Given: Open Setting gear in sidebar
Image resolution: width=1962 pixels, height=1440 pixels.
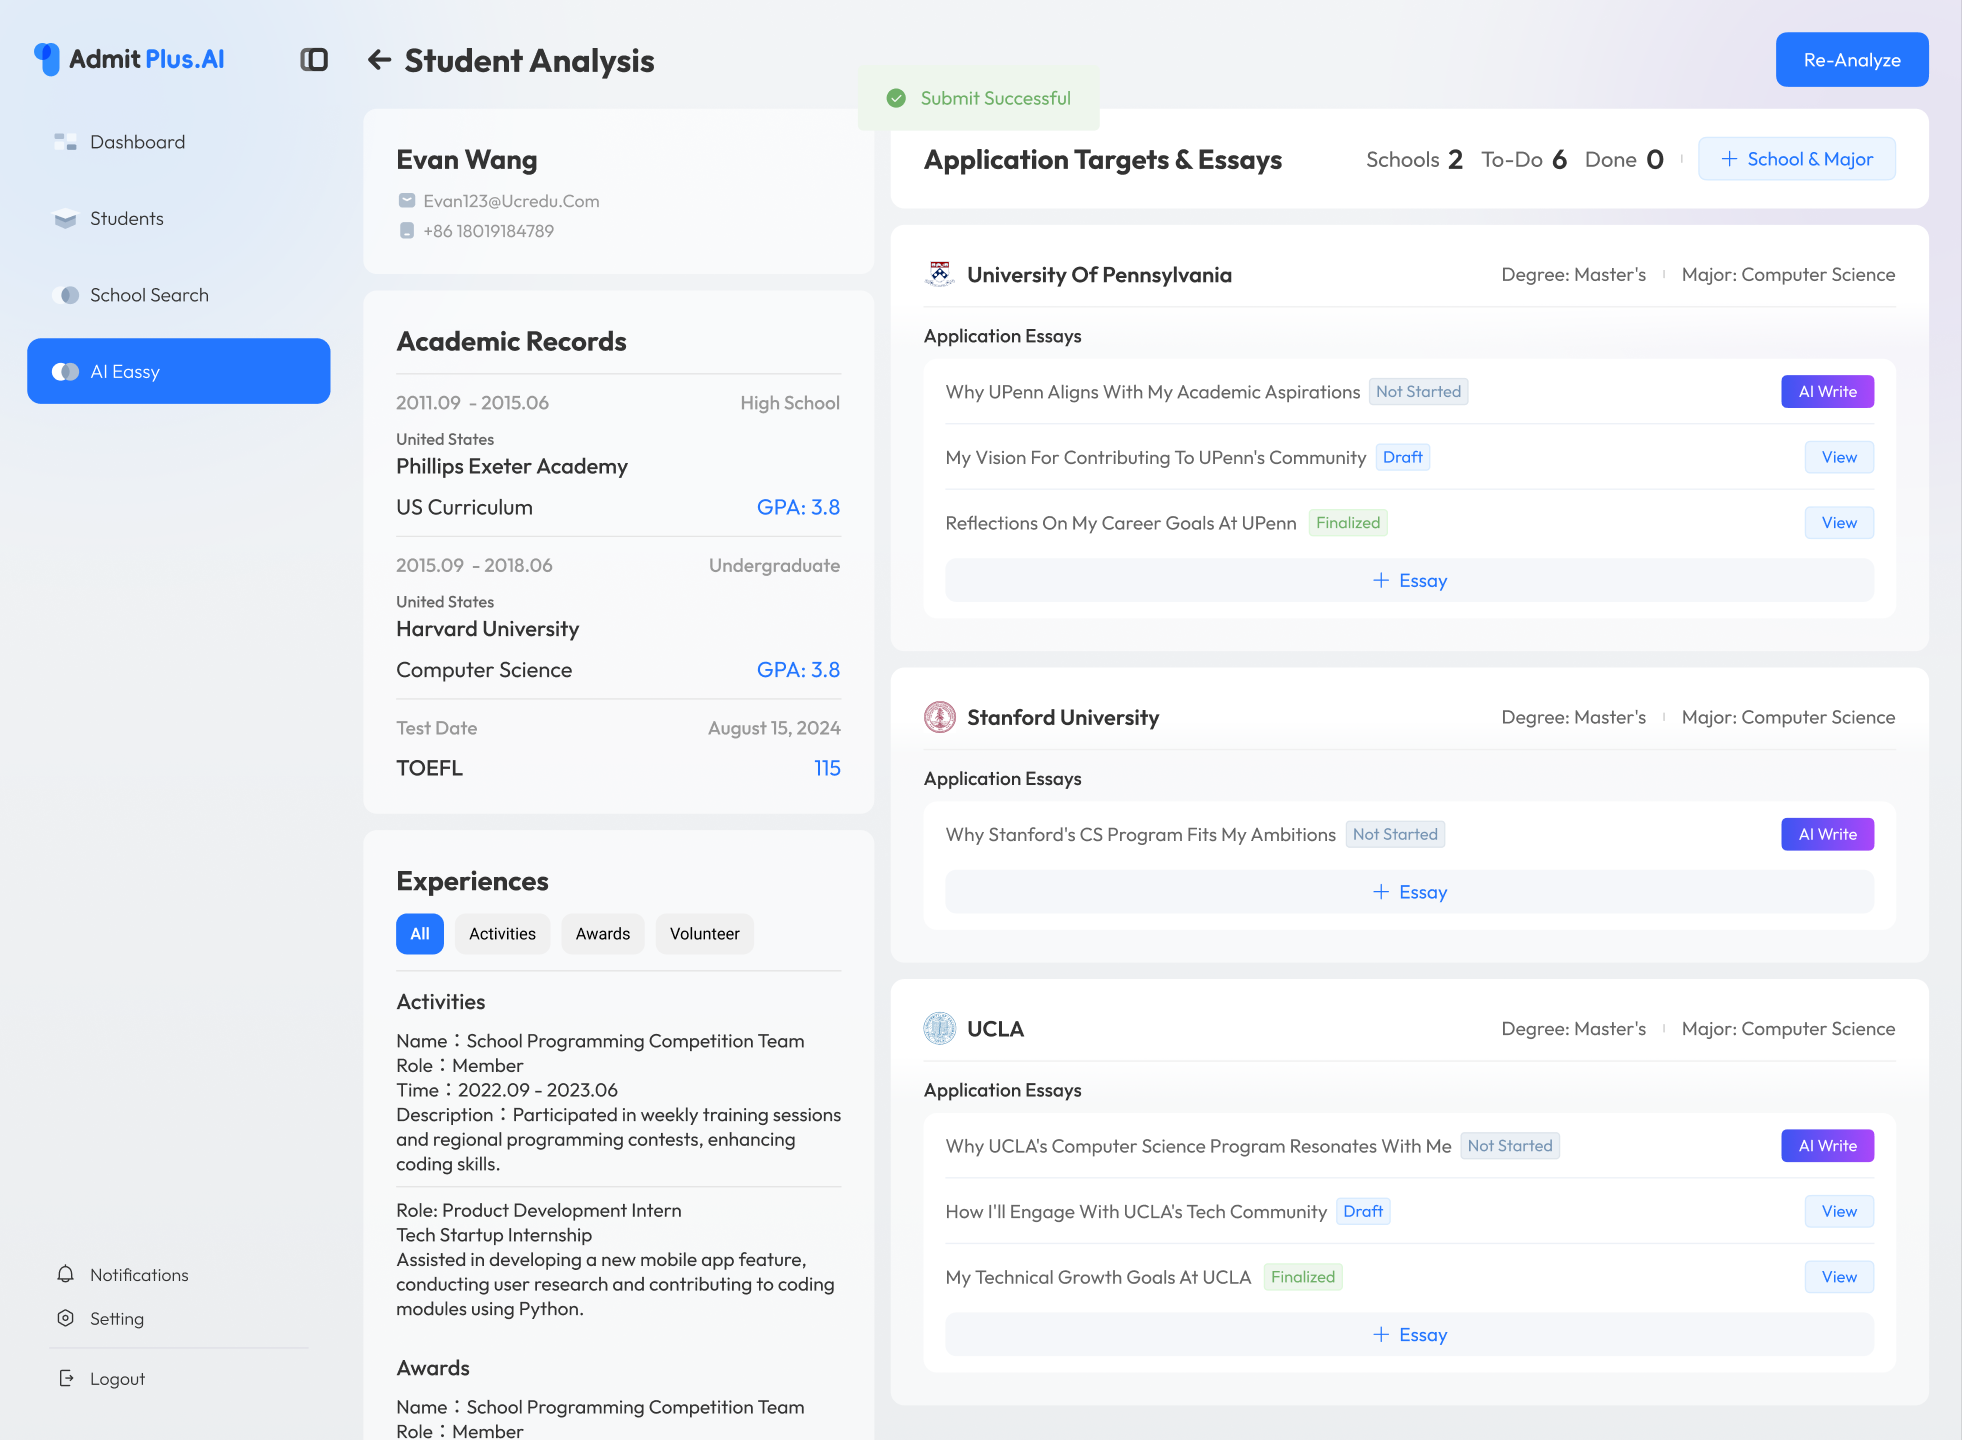Looking at the screenshot, I should click(x=66, y=1318).
